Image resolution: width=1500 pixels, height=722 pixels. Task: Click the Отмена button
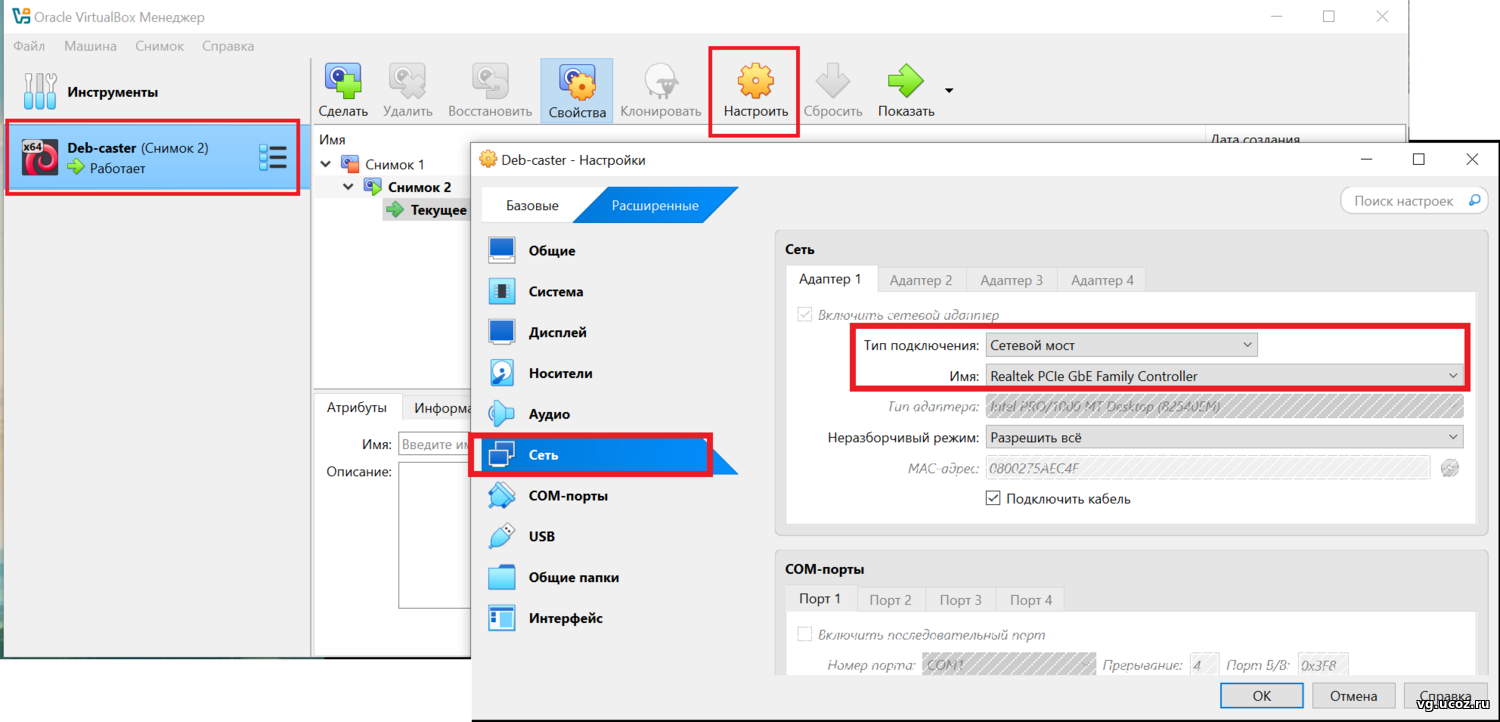[x=1353, y=695]
